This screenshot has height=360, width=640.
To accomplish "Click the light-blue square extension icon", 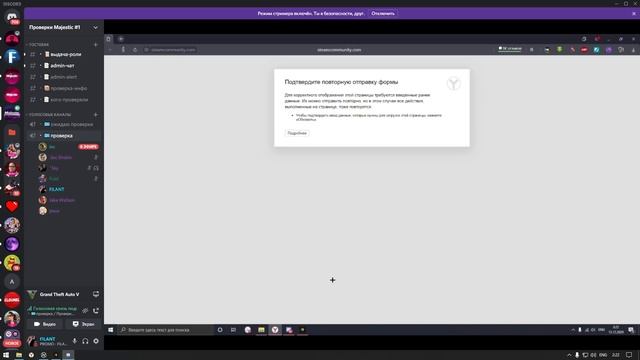I will click(x=596, y=50).
